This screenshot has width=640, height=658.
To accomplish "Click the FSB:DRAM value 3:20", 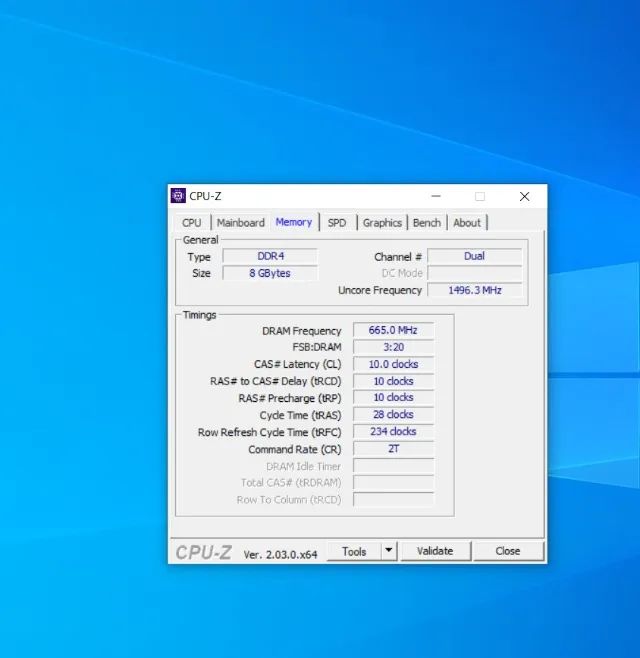I will 393,347.
